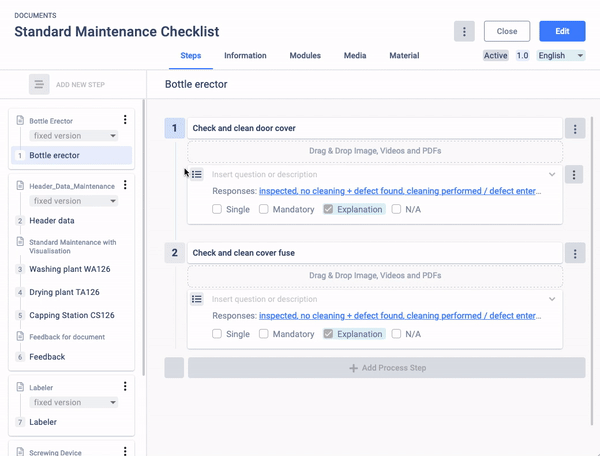Open options menu for step 1 question block
Screen dimensions: 600x456
coord(574,175)
